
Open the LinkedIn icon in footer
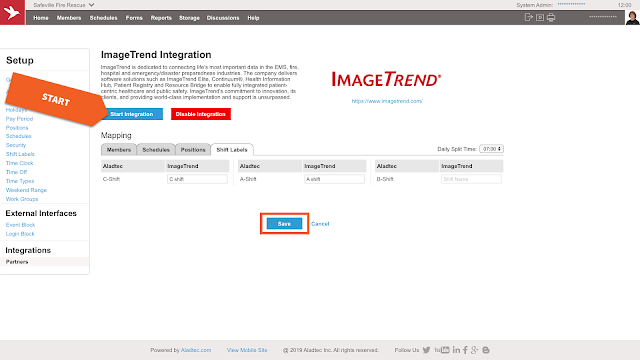pos(456,350)
